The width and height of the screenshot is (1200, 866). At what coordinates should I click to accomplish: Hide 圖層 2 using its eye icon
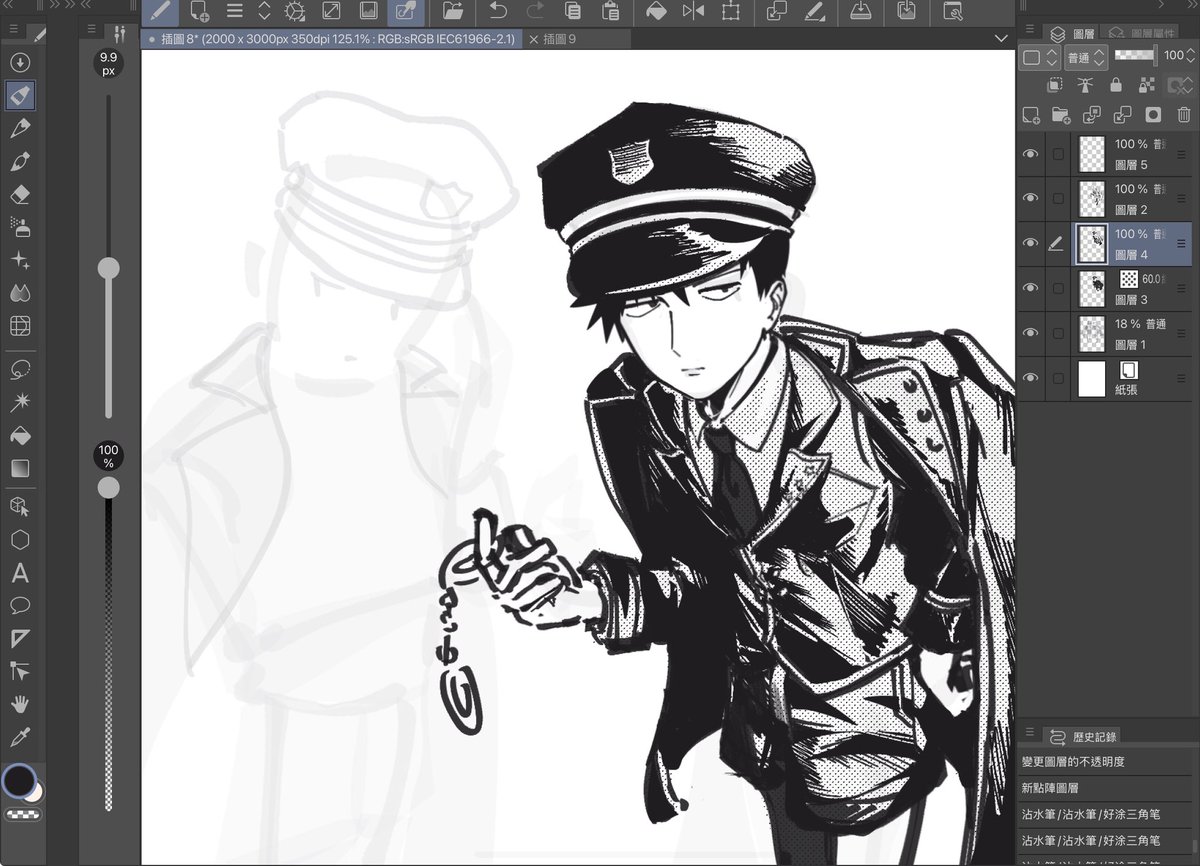(1031, 198)
